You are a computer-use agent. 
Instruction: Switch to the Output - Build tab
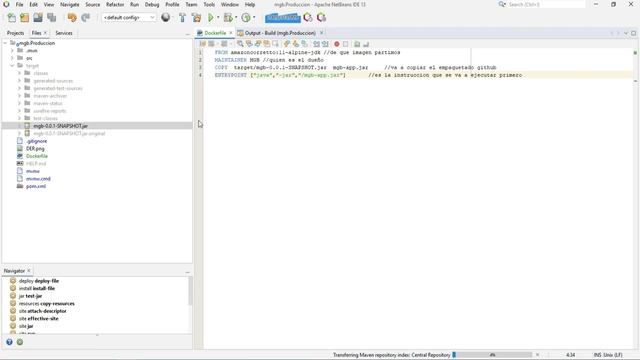[x=280, y=33]
